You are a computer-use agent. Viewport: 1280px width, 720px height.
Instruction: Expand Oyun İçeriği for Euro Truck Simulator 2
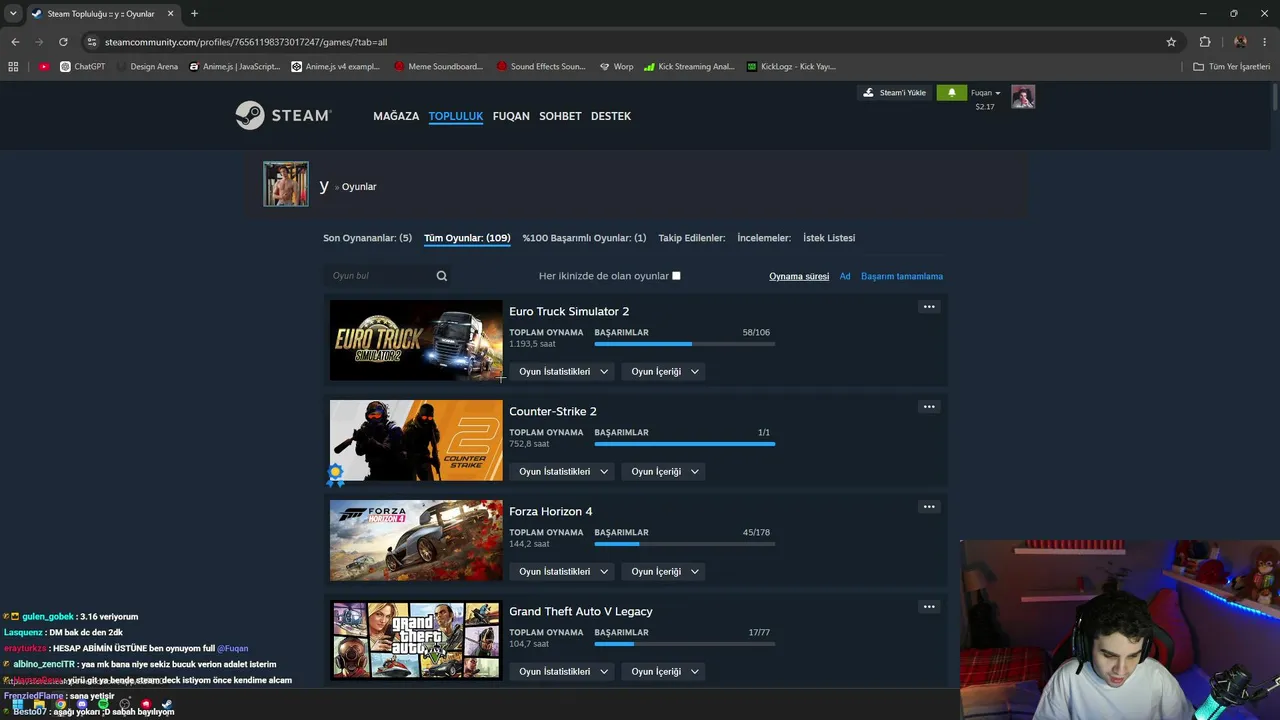pyautogui.click(x=664, y=372)
